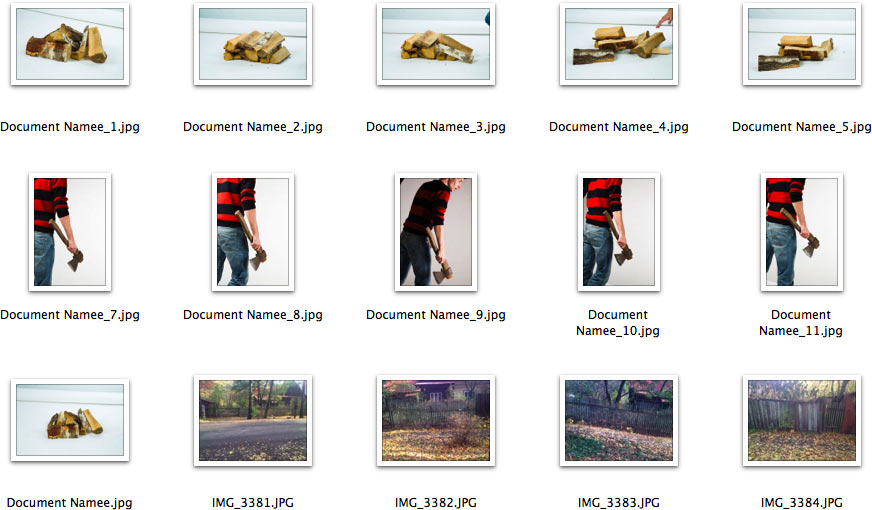872x510 pixels.
Task: Select the IMG_3383.JPG thumbnail
Action: coord(619,420)
